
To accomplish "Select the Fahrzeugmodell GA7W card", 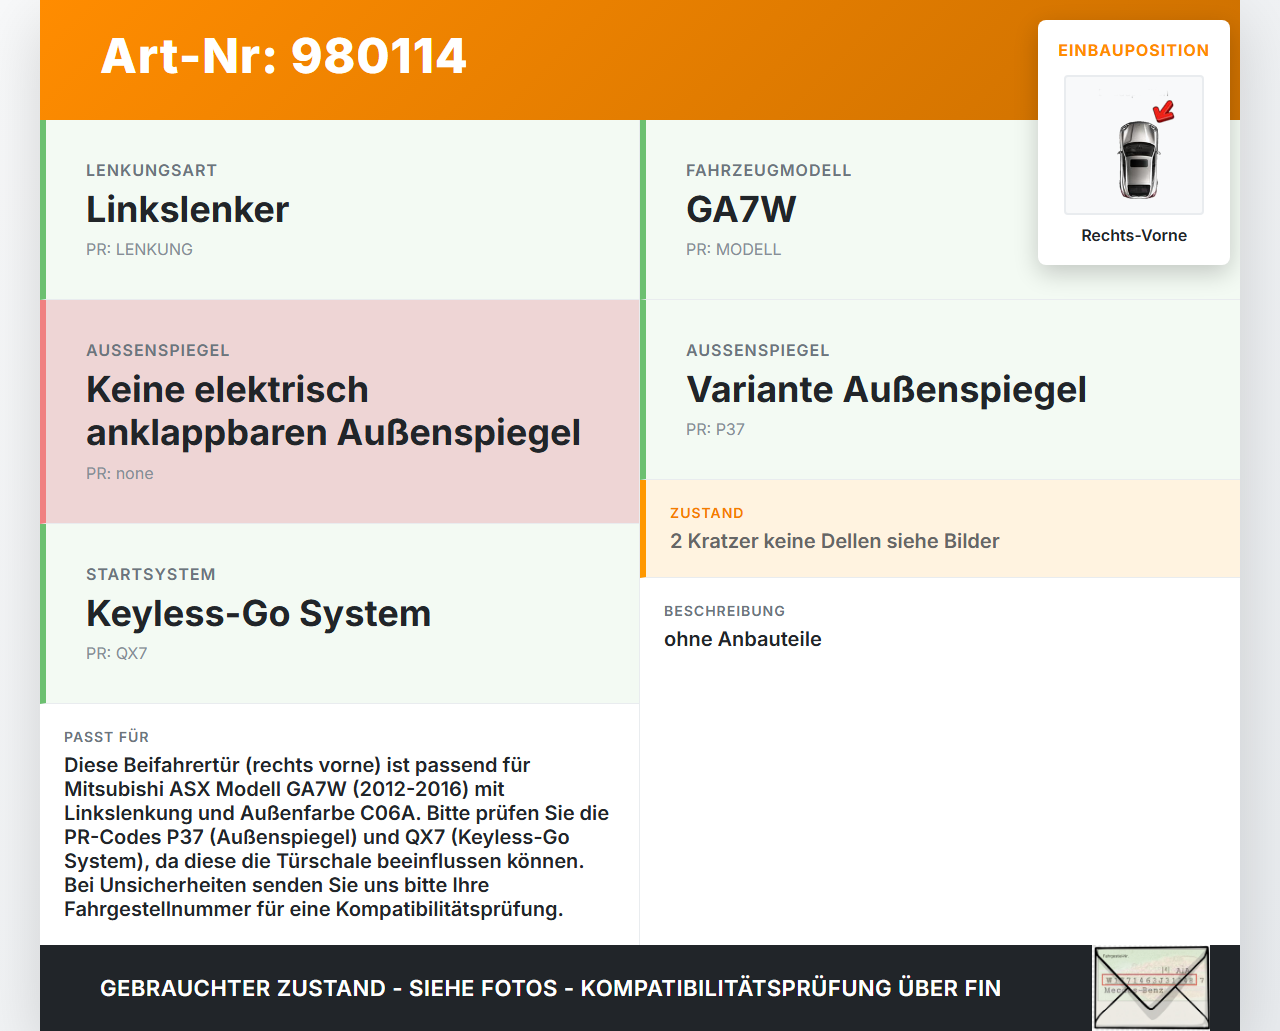I will [x=740, y=210].
